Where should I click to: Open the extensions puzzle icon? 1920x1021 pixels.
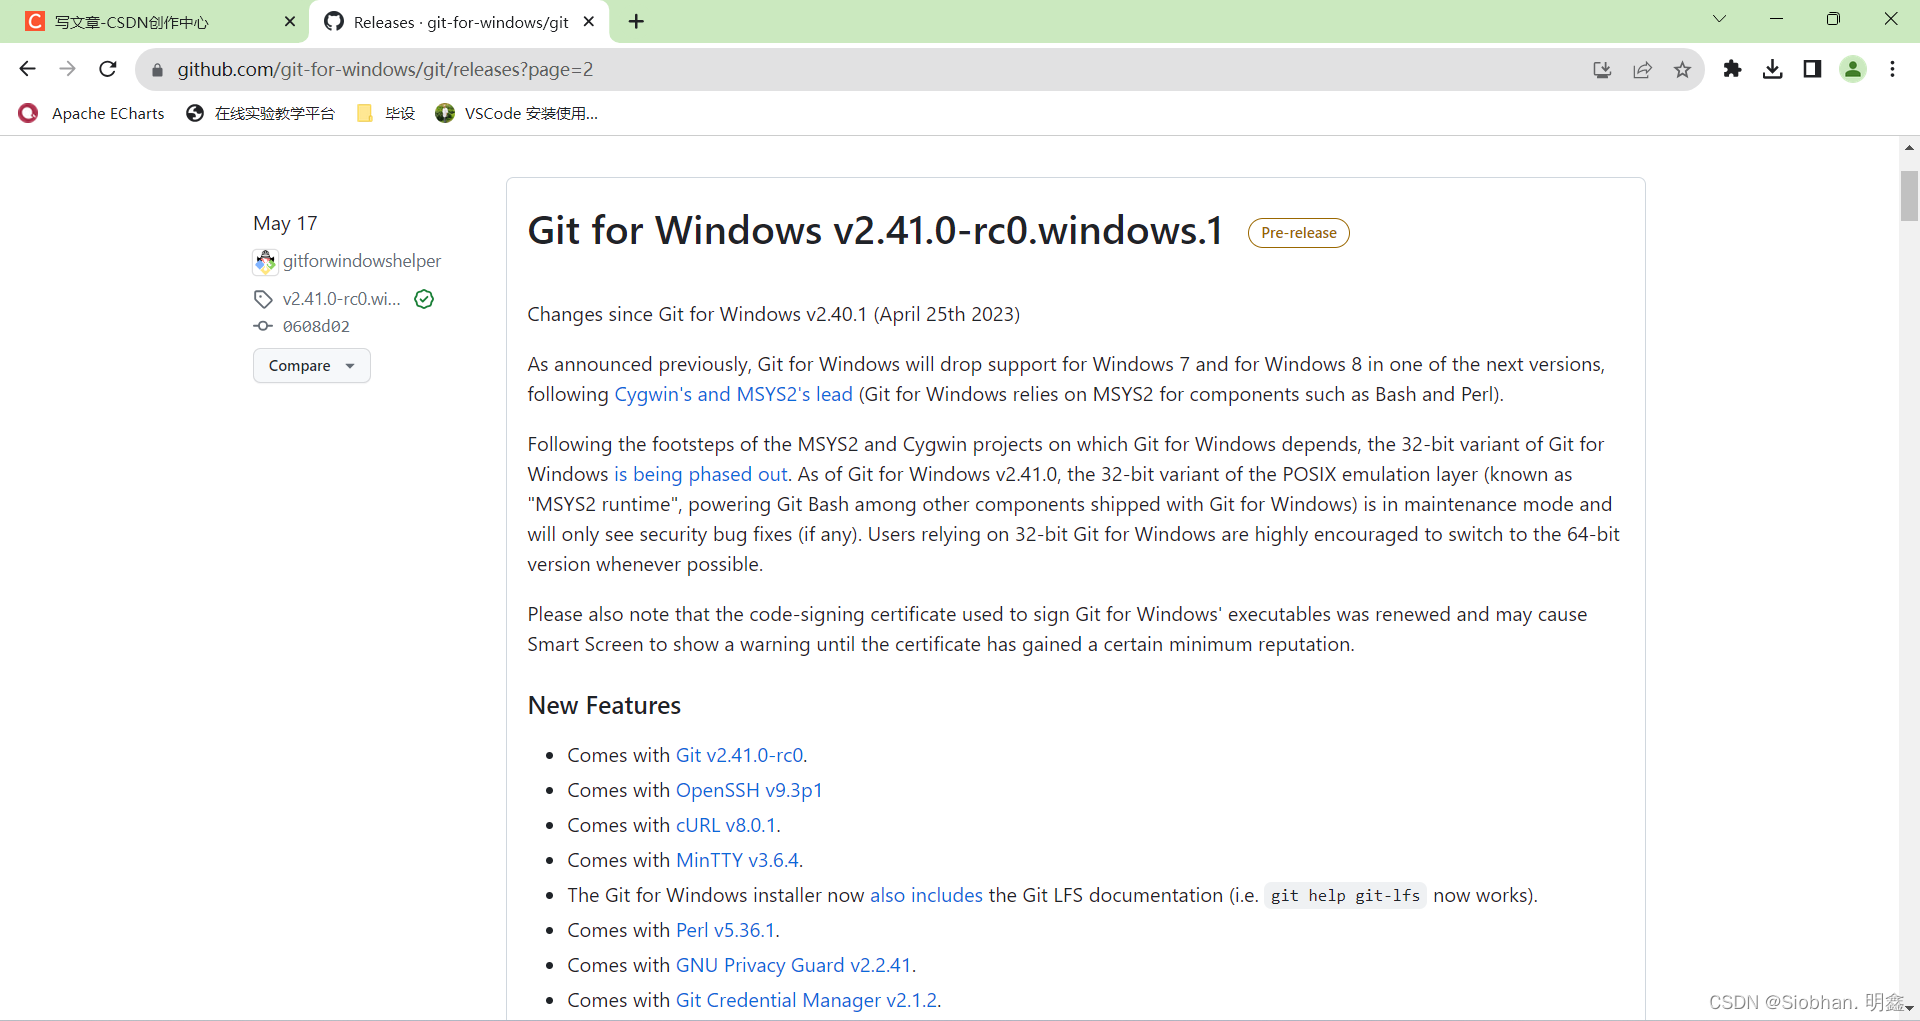click(x=1733, y=69)
